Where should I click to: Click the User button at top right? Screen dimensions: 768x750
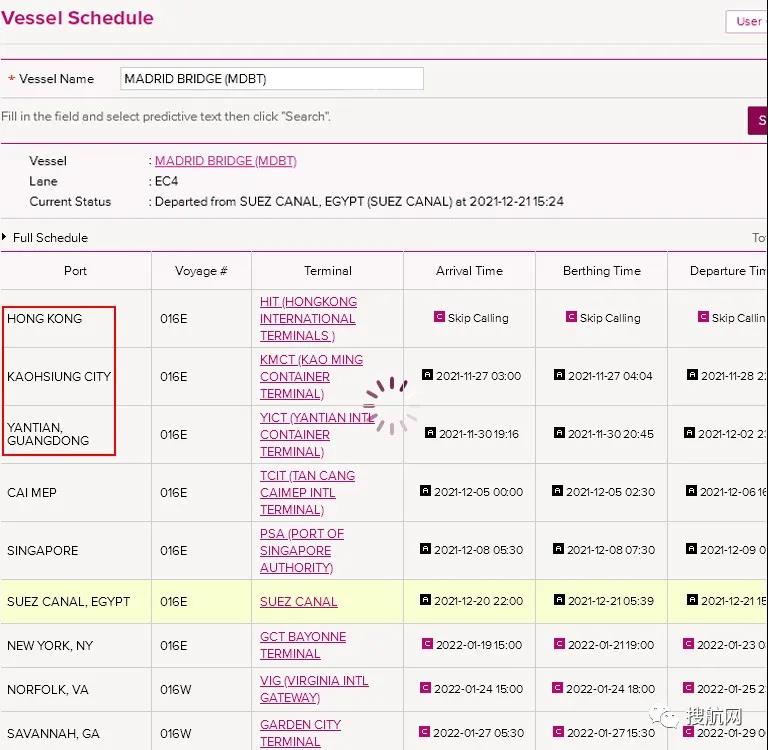pyautogui.click(x=746, y=21)
